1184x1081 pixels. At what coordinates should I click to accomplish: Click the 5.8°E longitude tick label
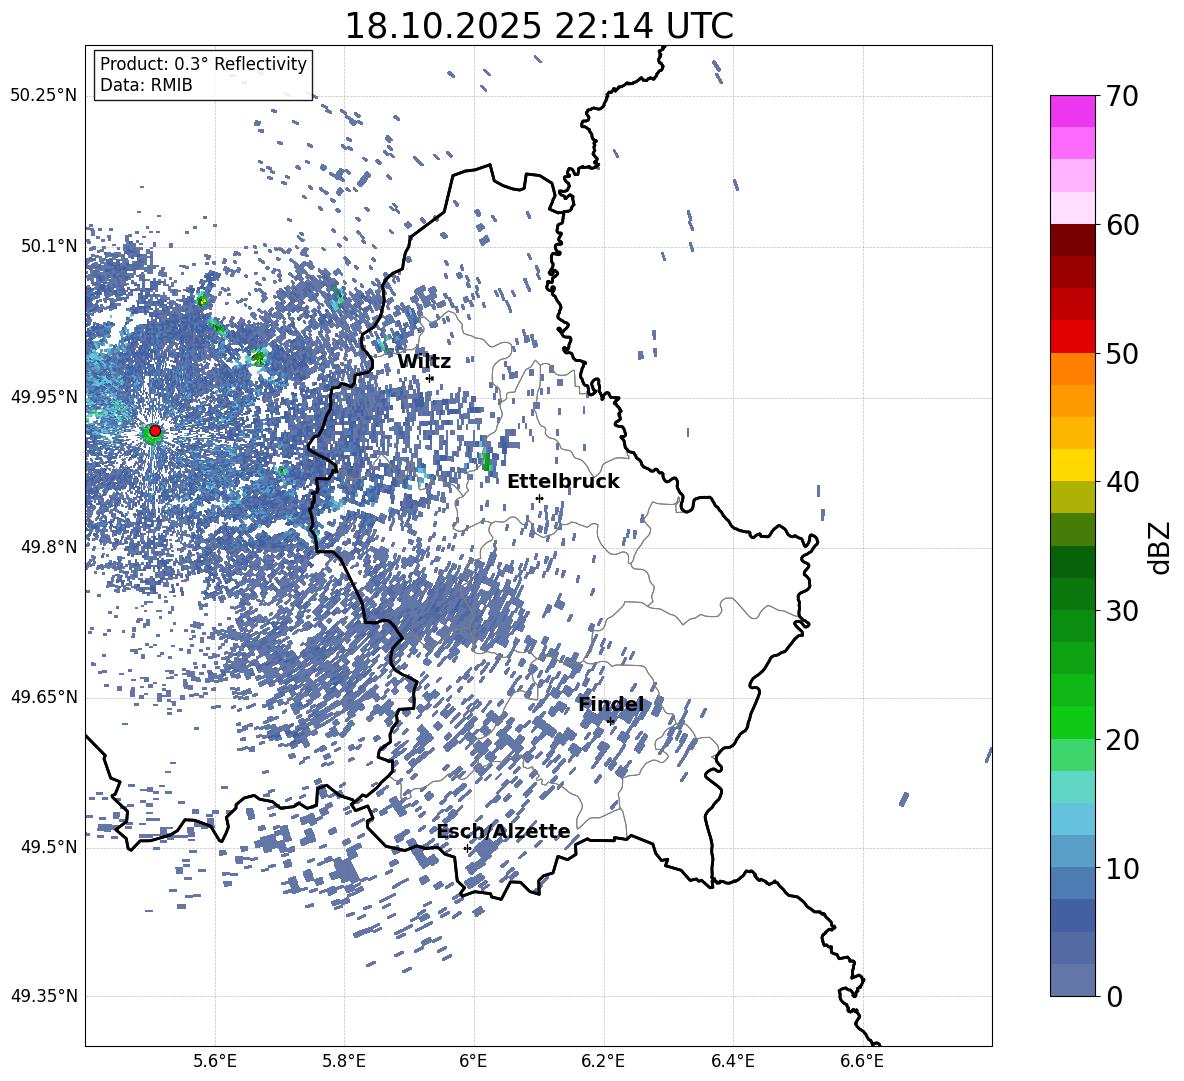pos(344,1061)
